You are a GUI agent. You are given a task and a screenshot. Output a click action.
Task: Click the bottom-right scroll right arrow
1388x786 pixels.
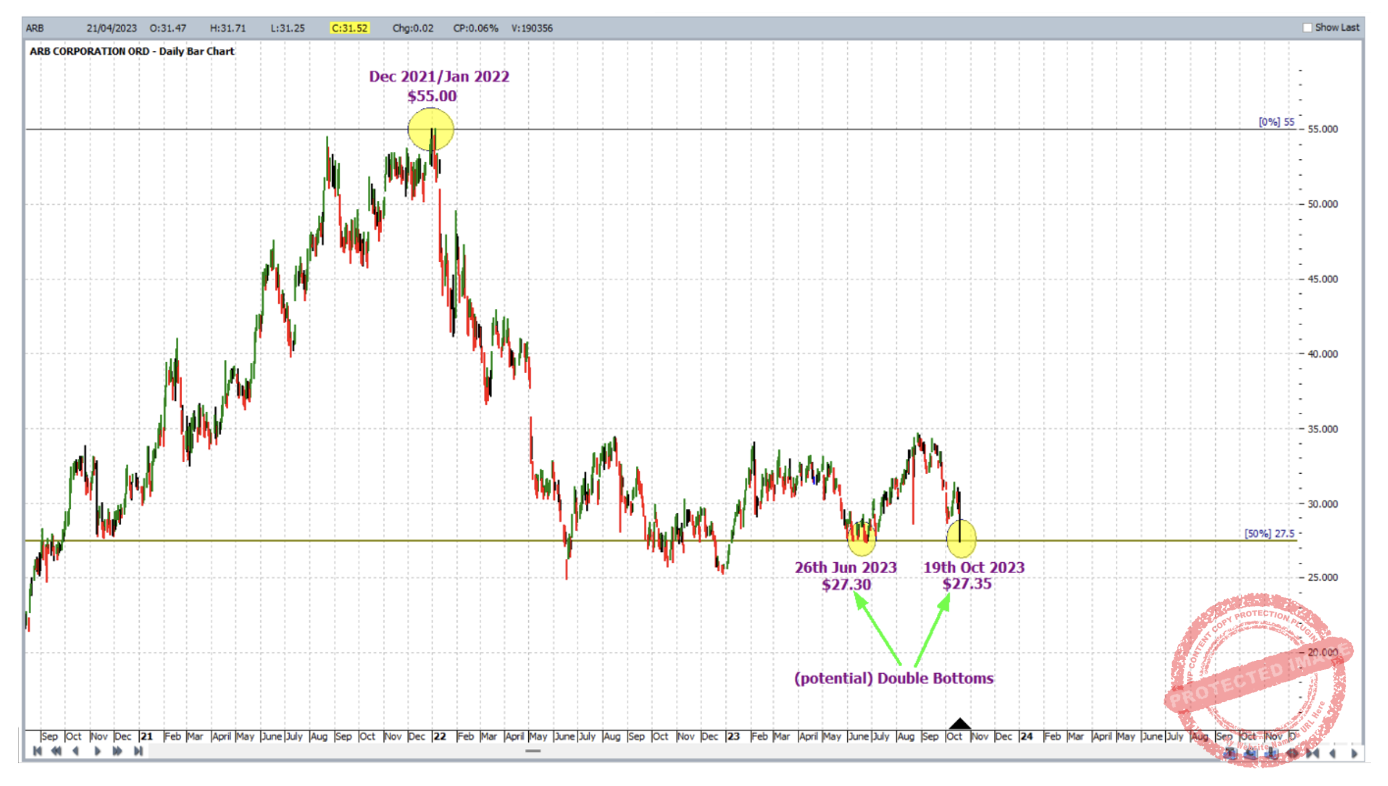point(1355,754)
